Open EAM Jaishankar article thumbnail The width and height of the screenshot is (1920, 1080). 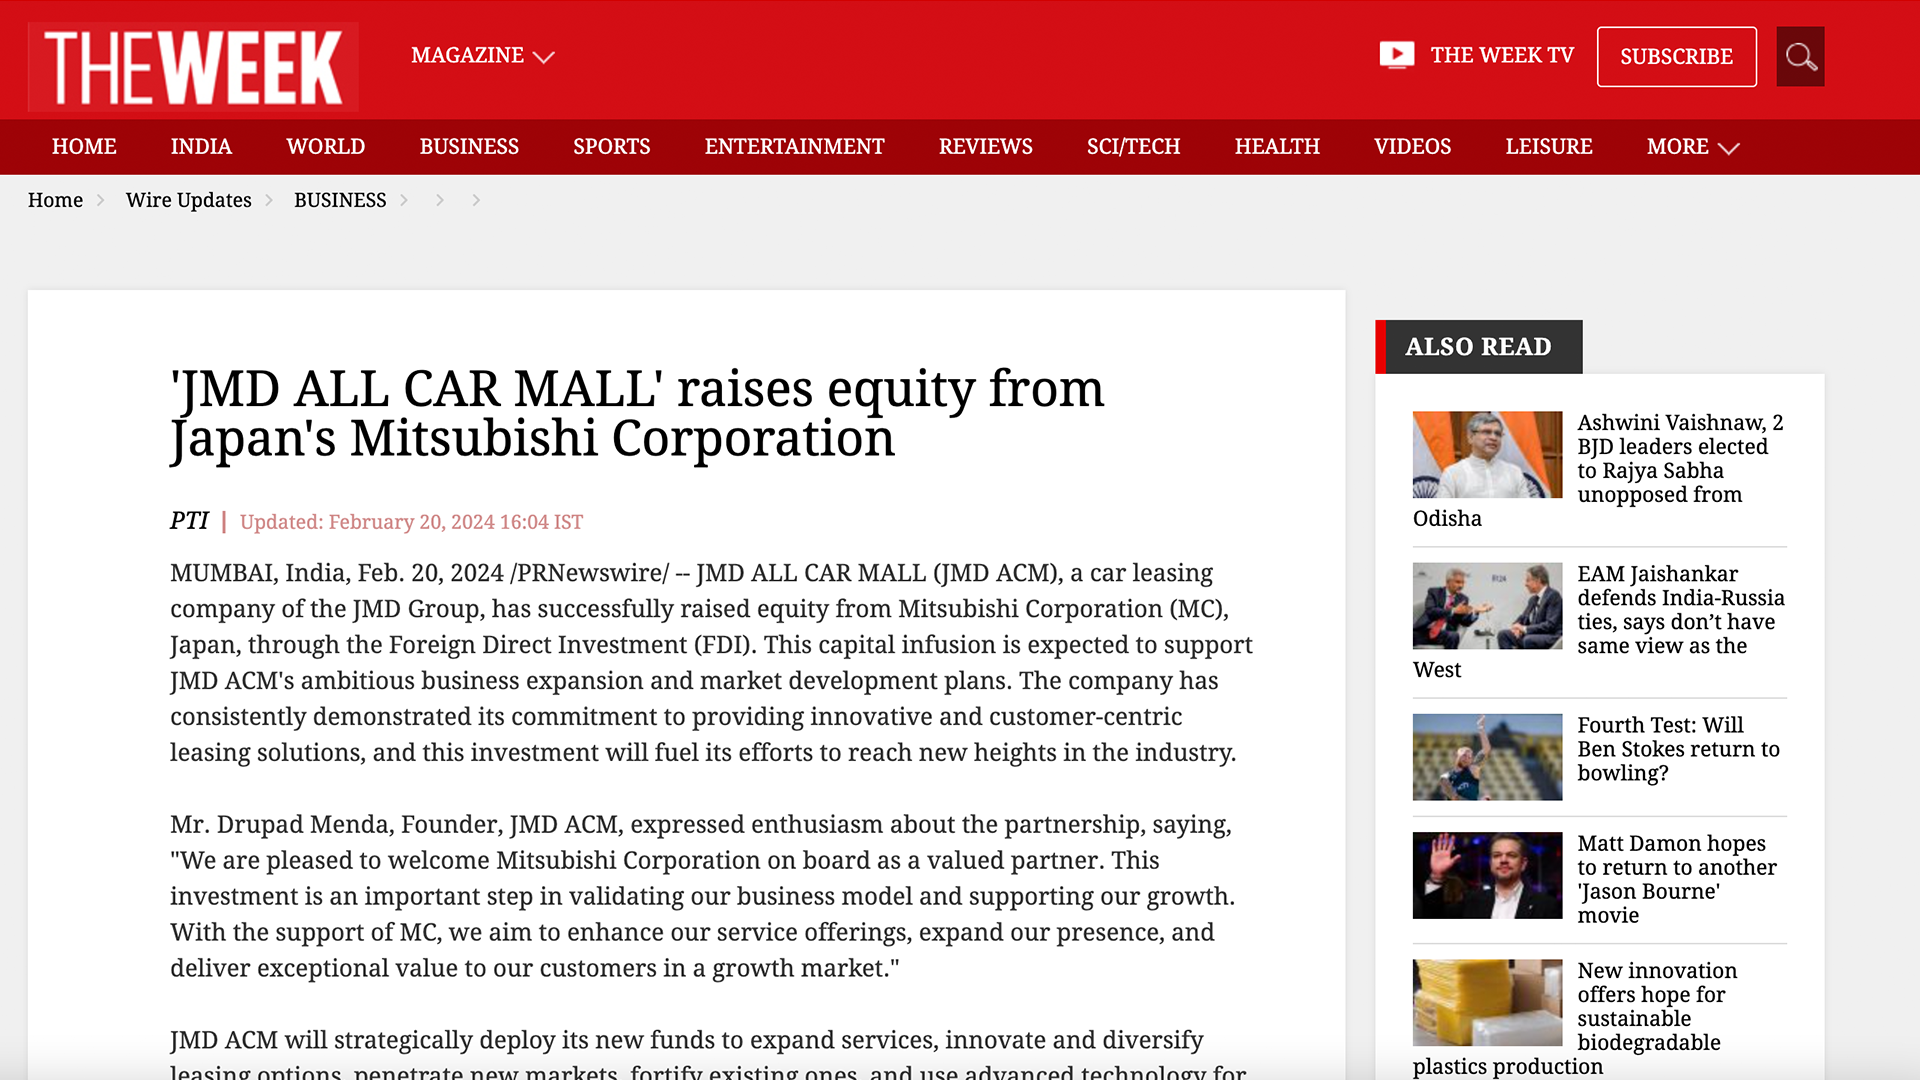1487,606
